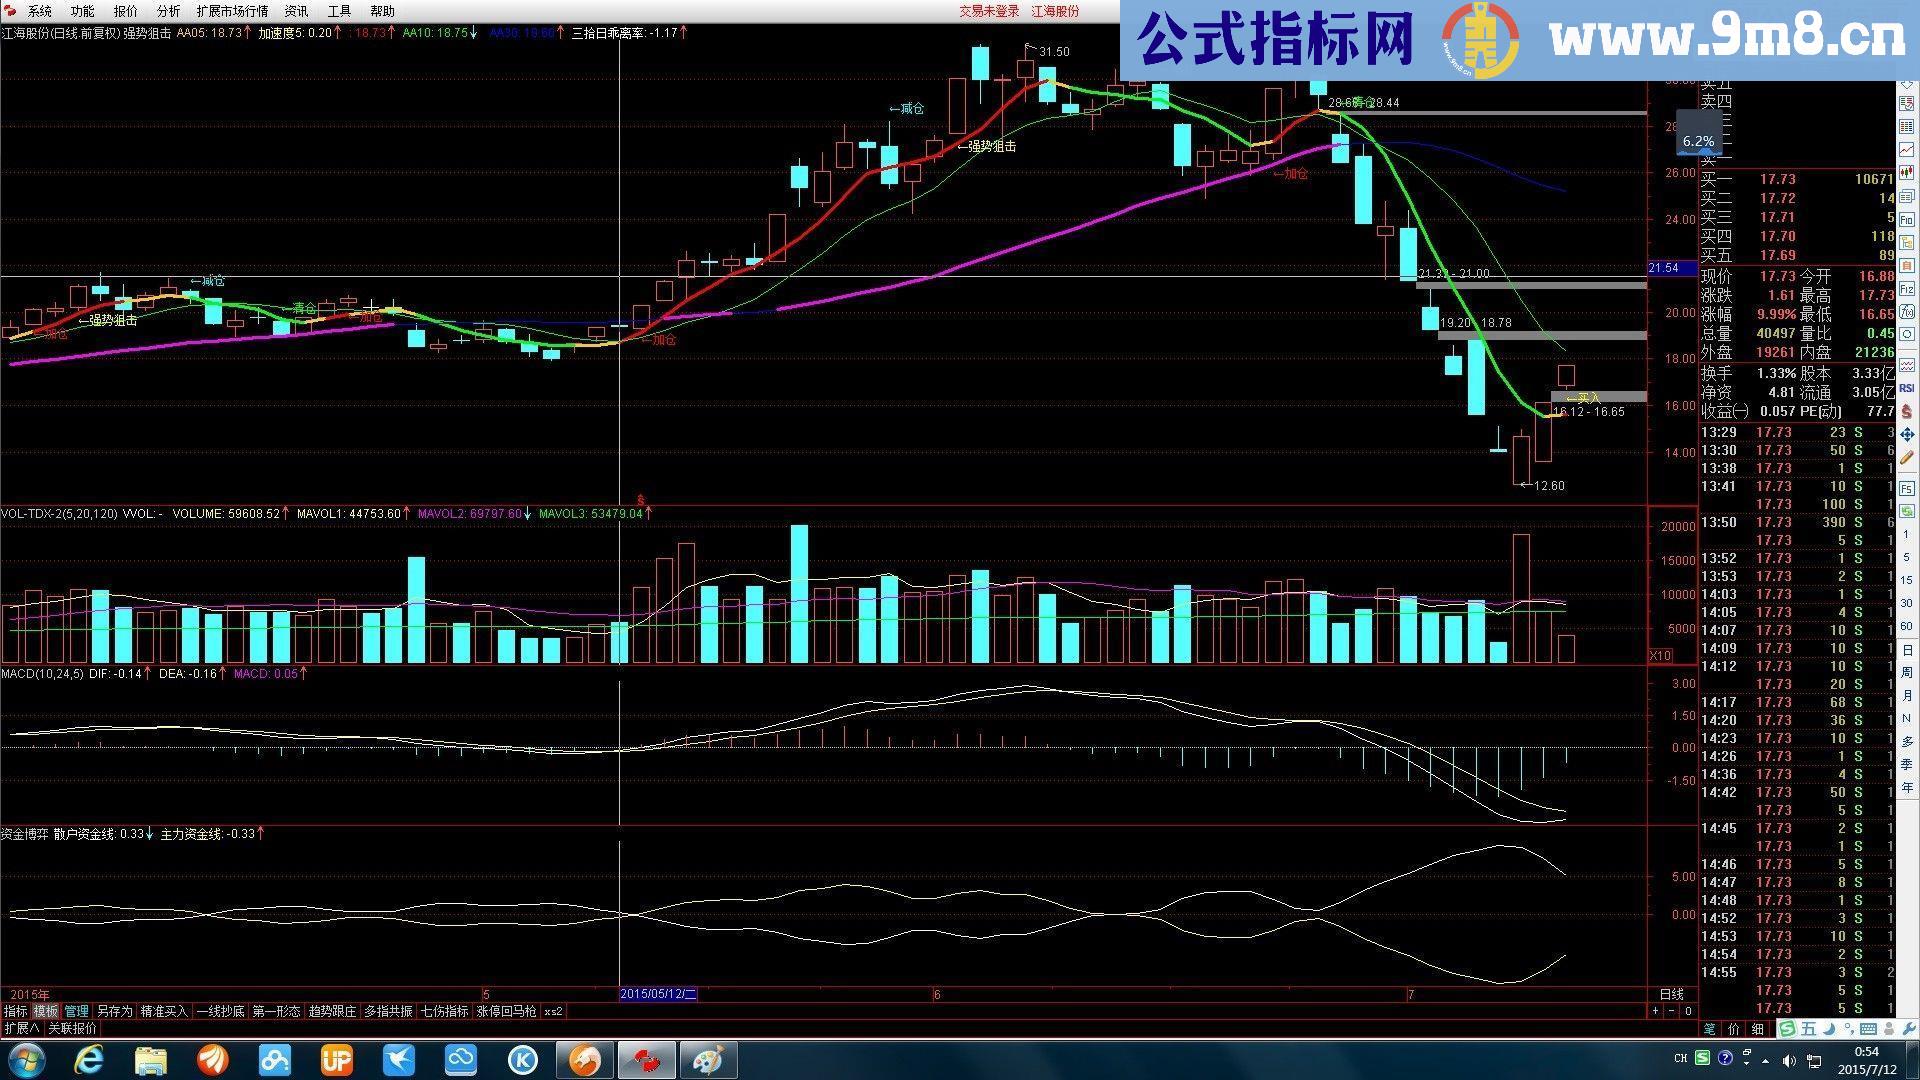Click 另存为 to save the template
The image size is (1920, 1080).
(114, 1011)
